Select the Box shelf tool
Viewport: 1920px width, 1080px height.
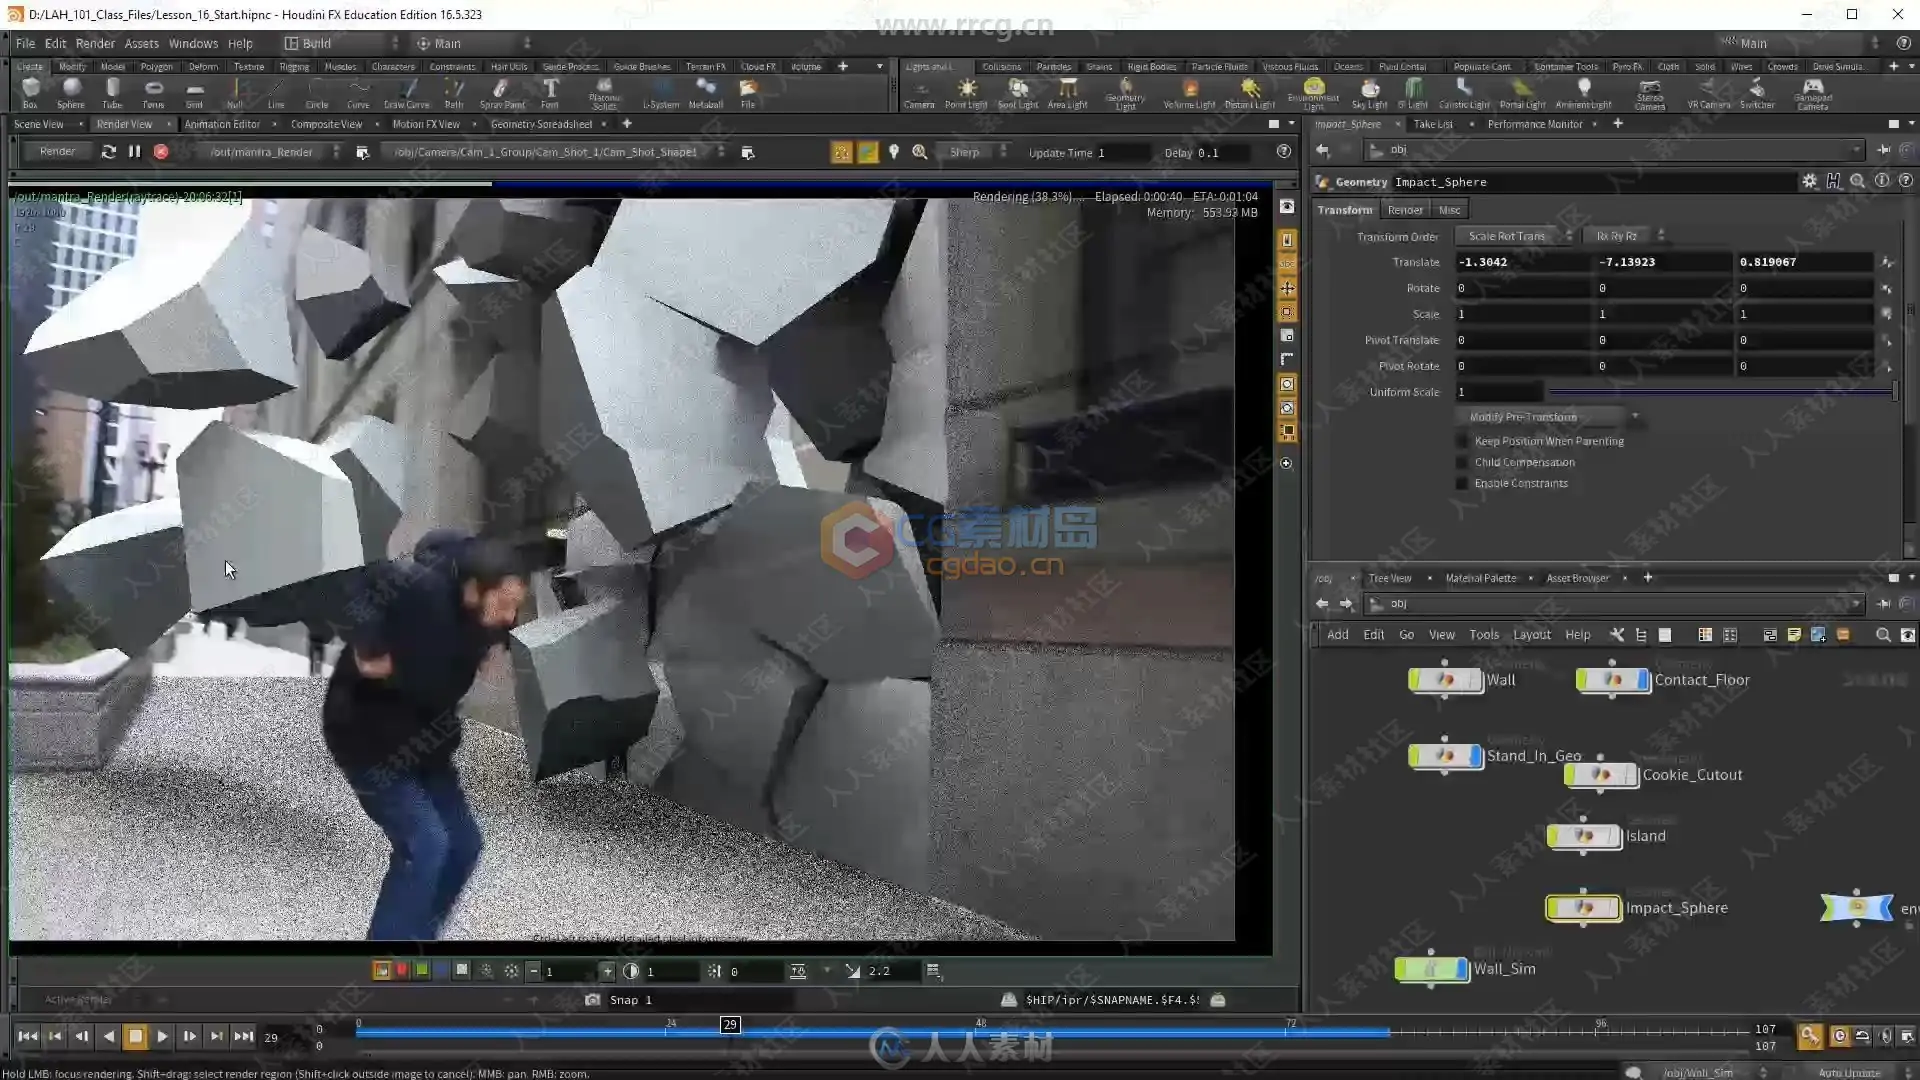pyautogui.click(x=30, y=92)
